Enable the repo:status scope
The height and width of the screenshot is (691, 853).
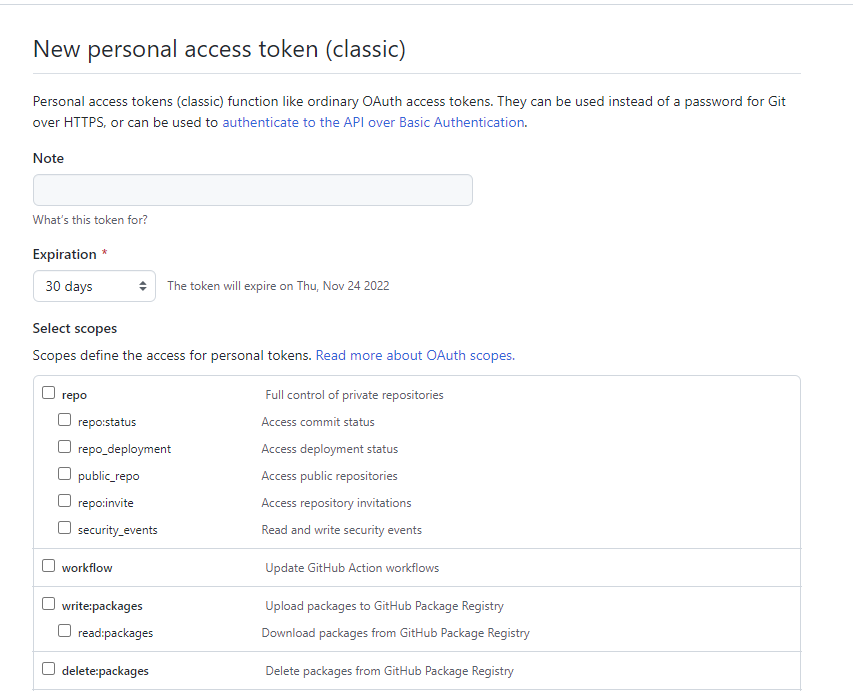point(65,420)
